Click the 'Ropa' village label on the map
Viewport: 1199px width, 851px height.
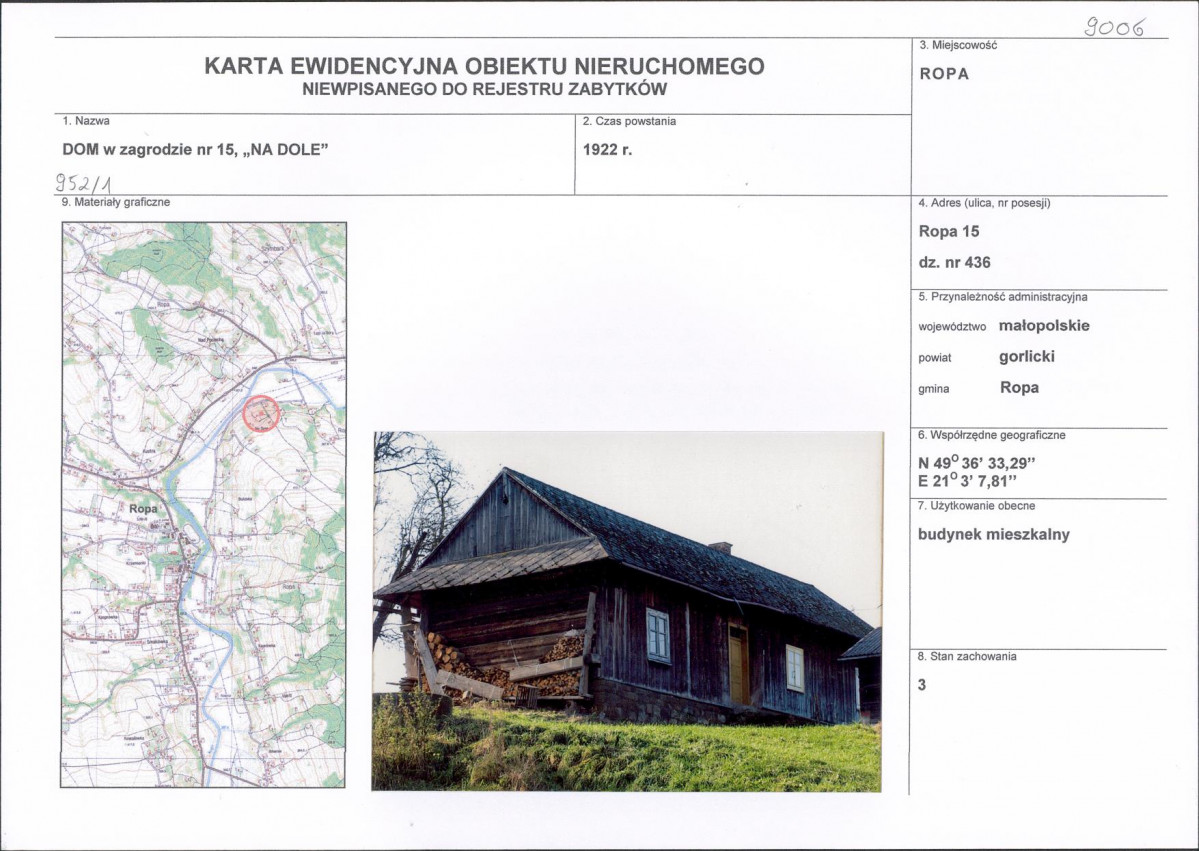[143, 508]
